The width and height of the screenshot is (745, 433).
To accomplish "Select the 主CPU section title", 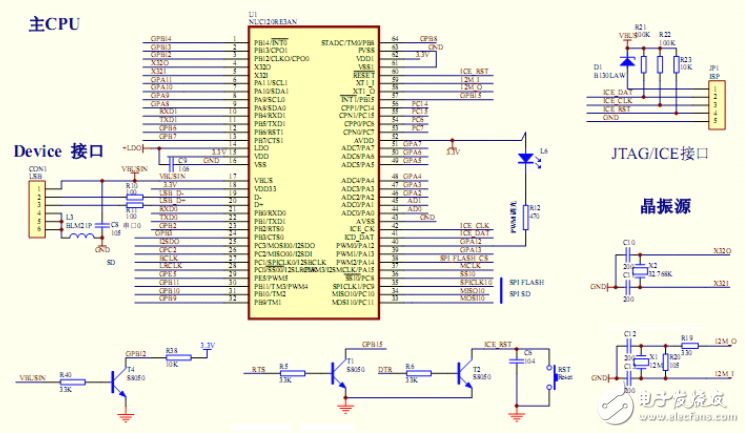I will pyautogui.click(x=54, y=22).
